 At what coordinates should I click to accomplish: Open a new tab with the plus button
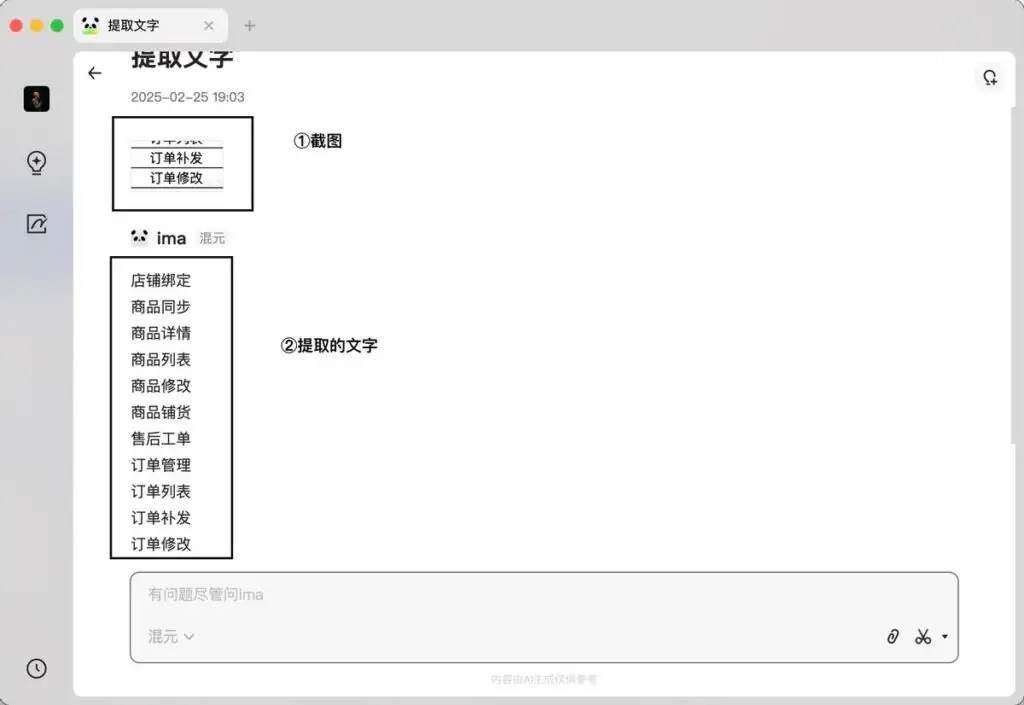[249, 25]
